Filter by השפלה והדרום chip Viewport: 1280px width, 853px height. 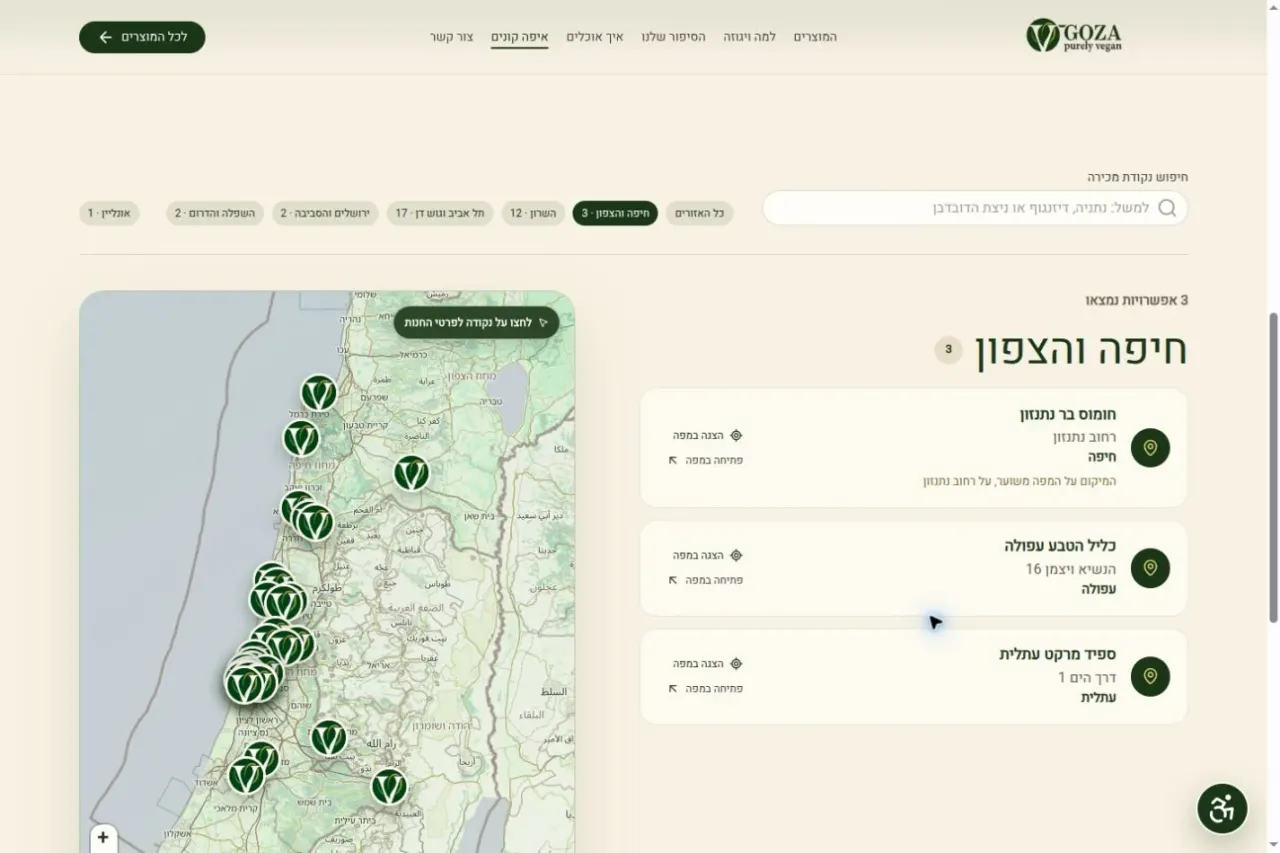[215, 213]
